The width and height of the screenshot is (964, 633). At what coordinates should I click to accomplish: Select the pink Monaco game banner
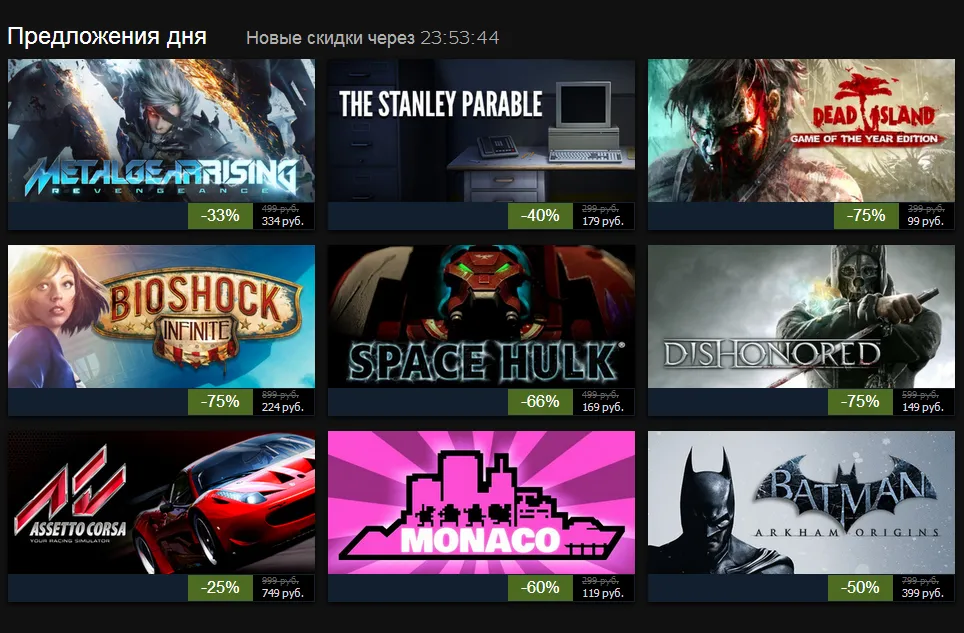481,503
